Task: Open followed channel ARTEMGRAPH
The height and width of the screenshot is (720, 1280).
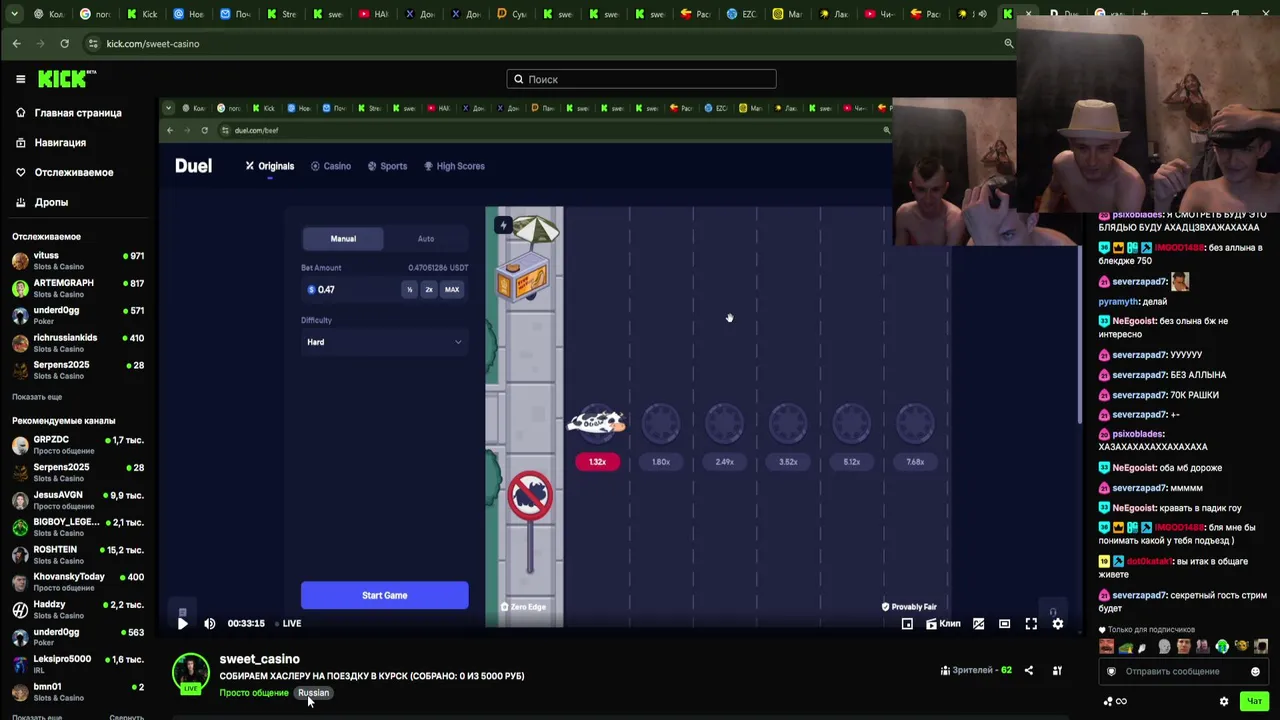Action: tap(78, 288)
